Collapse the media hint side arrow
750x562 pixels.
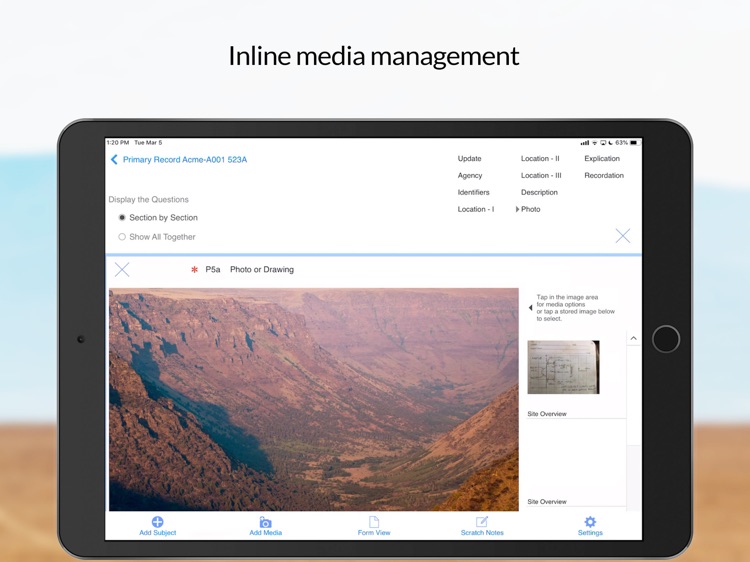pyautogui.click(x=530, y=308)
